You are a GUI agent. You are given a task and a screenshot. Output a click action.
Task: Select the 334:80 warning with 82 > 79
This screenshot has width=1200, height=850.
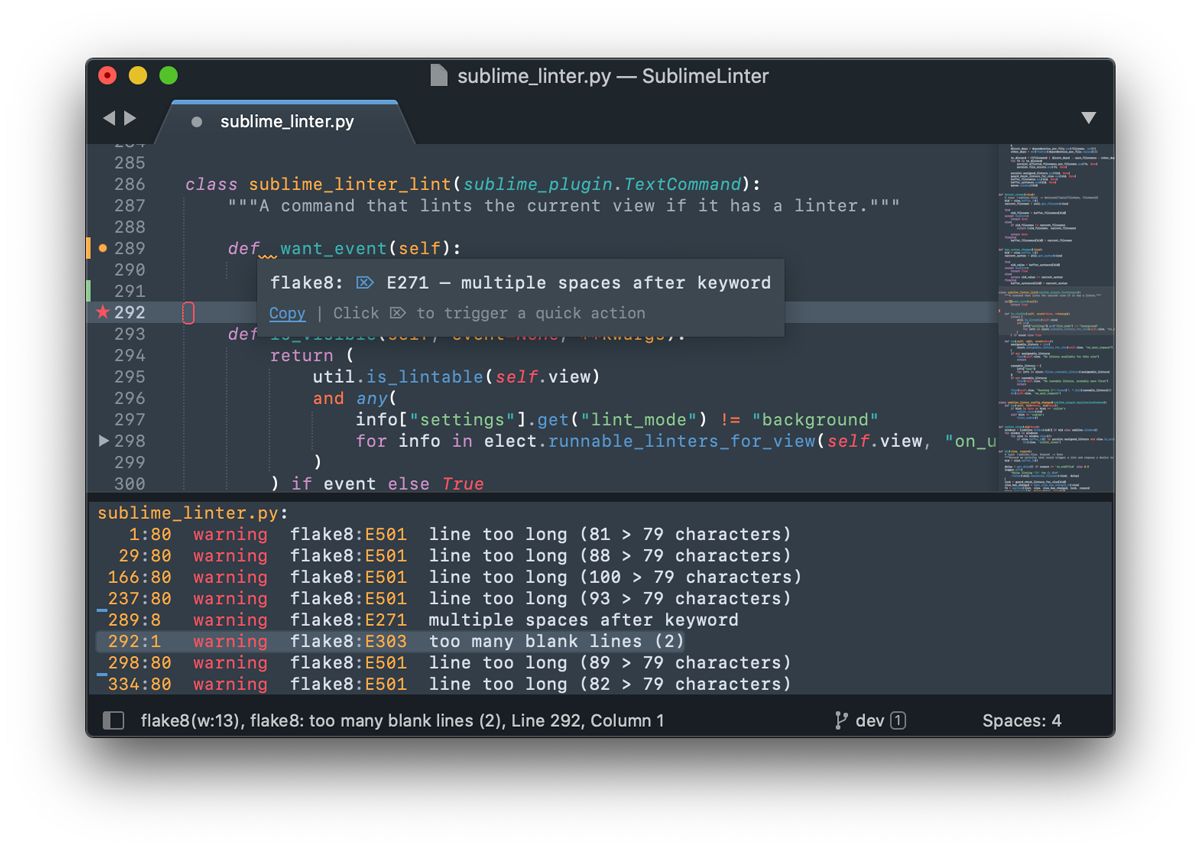(x=445, y=684)
